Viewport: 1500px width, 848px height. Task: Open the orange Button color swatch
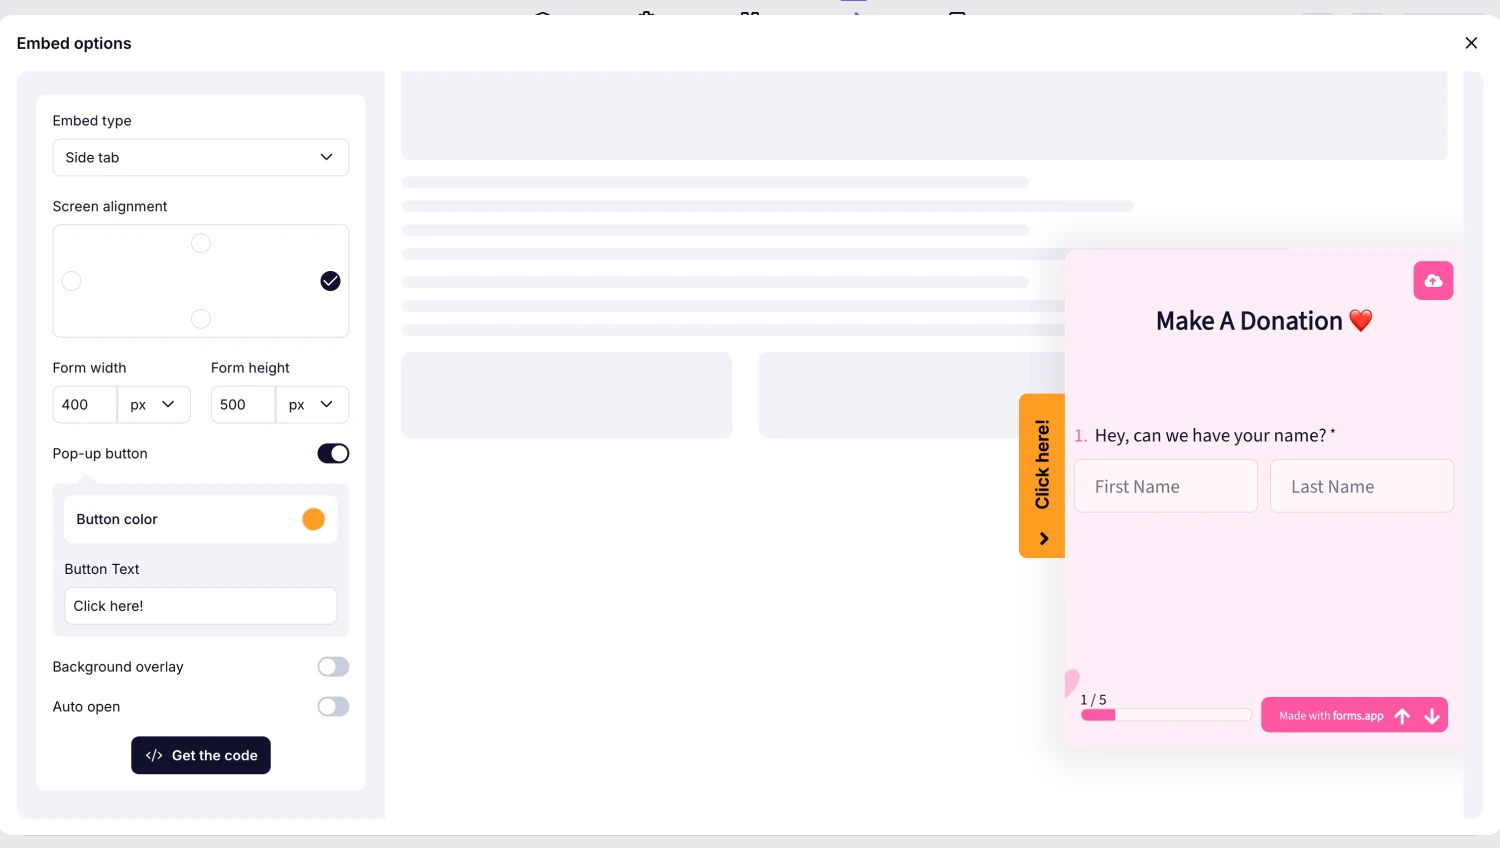click(x=313, y=520)
